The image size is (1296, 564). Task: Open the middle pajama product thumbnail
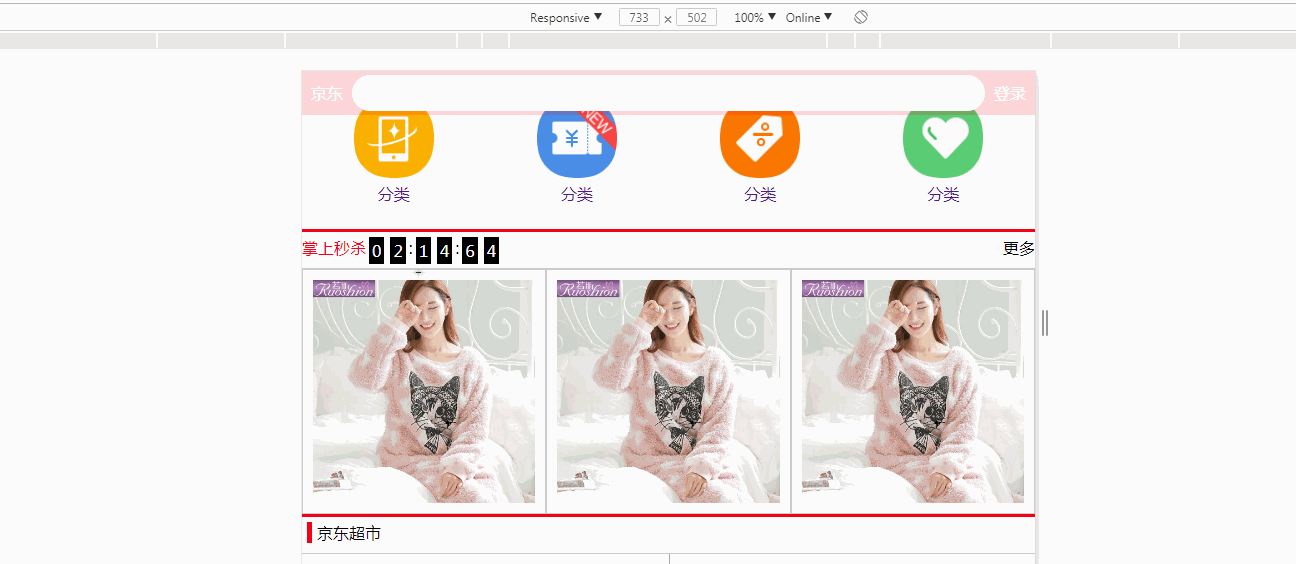pos(668,391)
